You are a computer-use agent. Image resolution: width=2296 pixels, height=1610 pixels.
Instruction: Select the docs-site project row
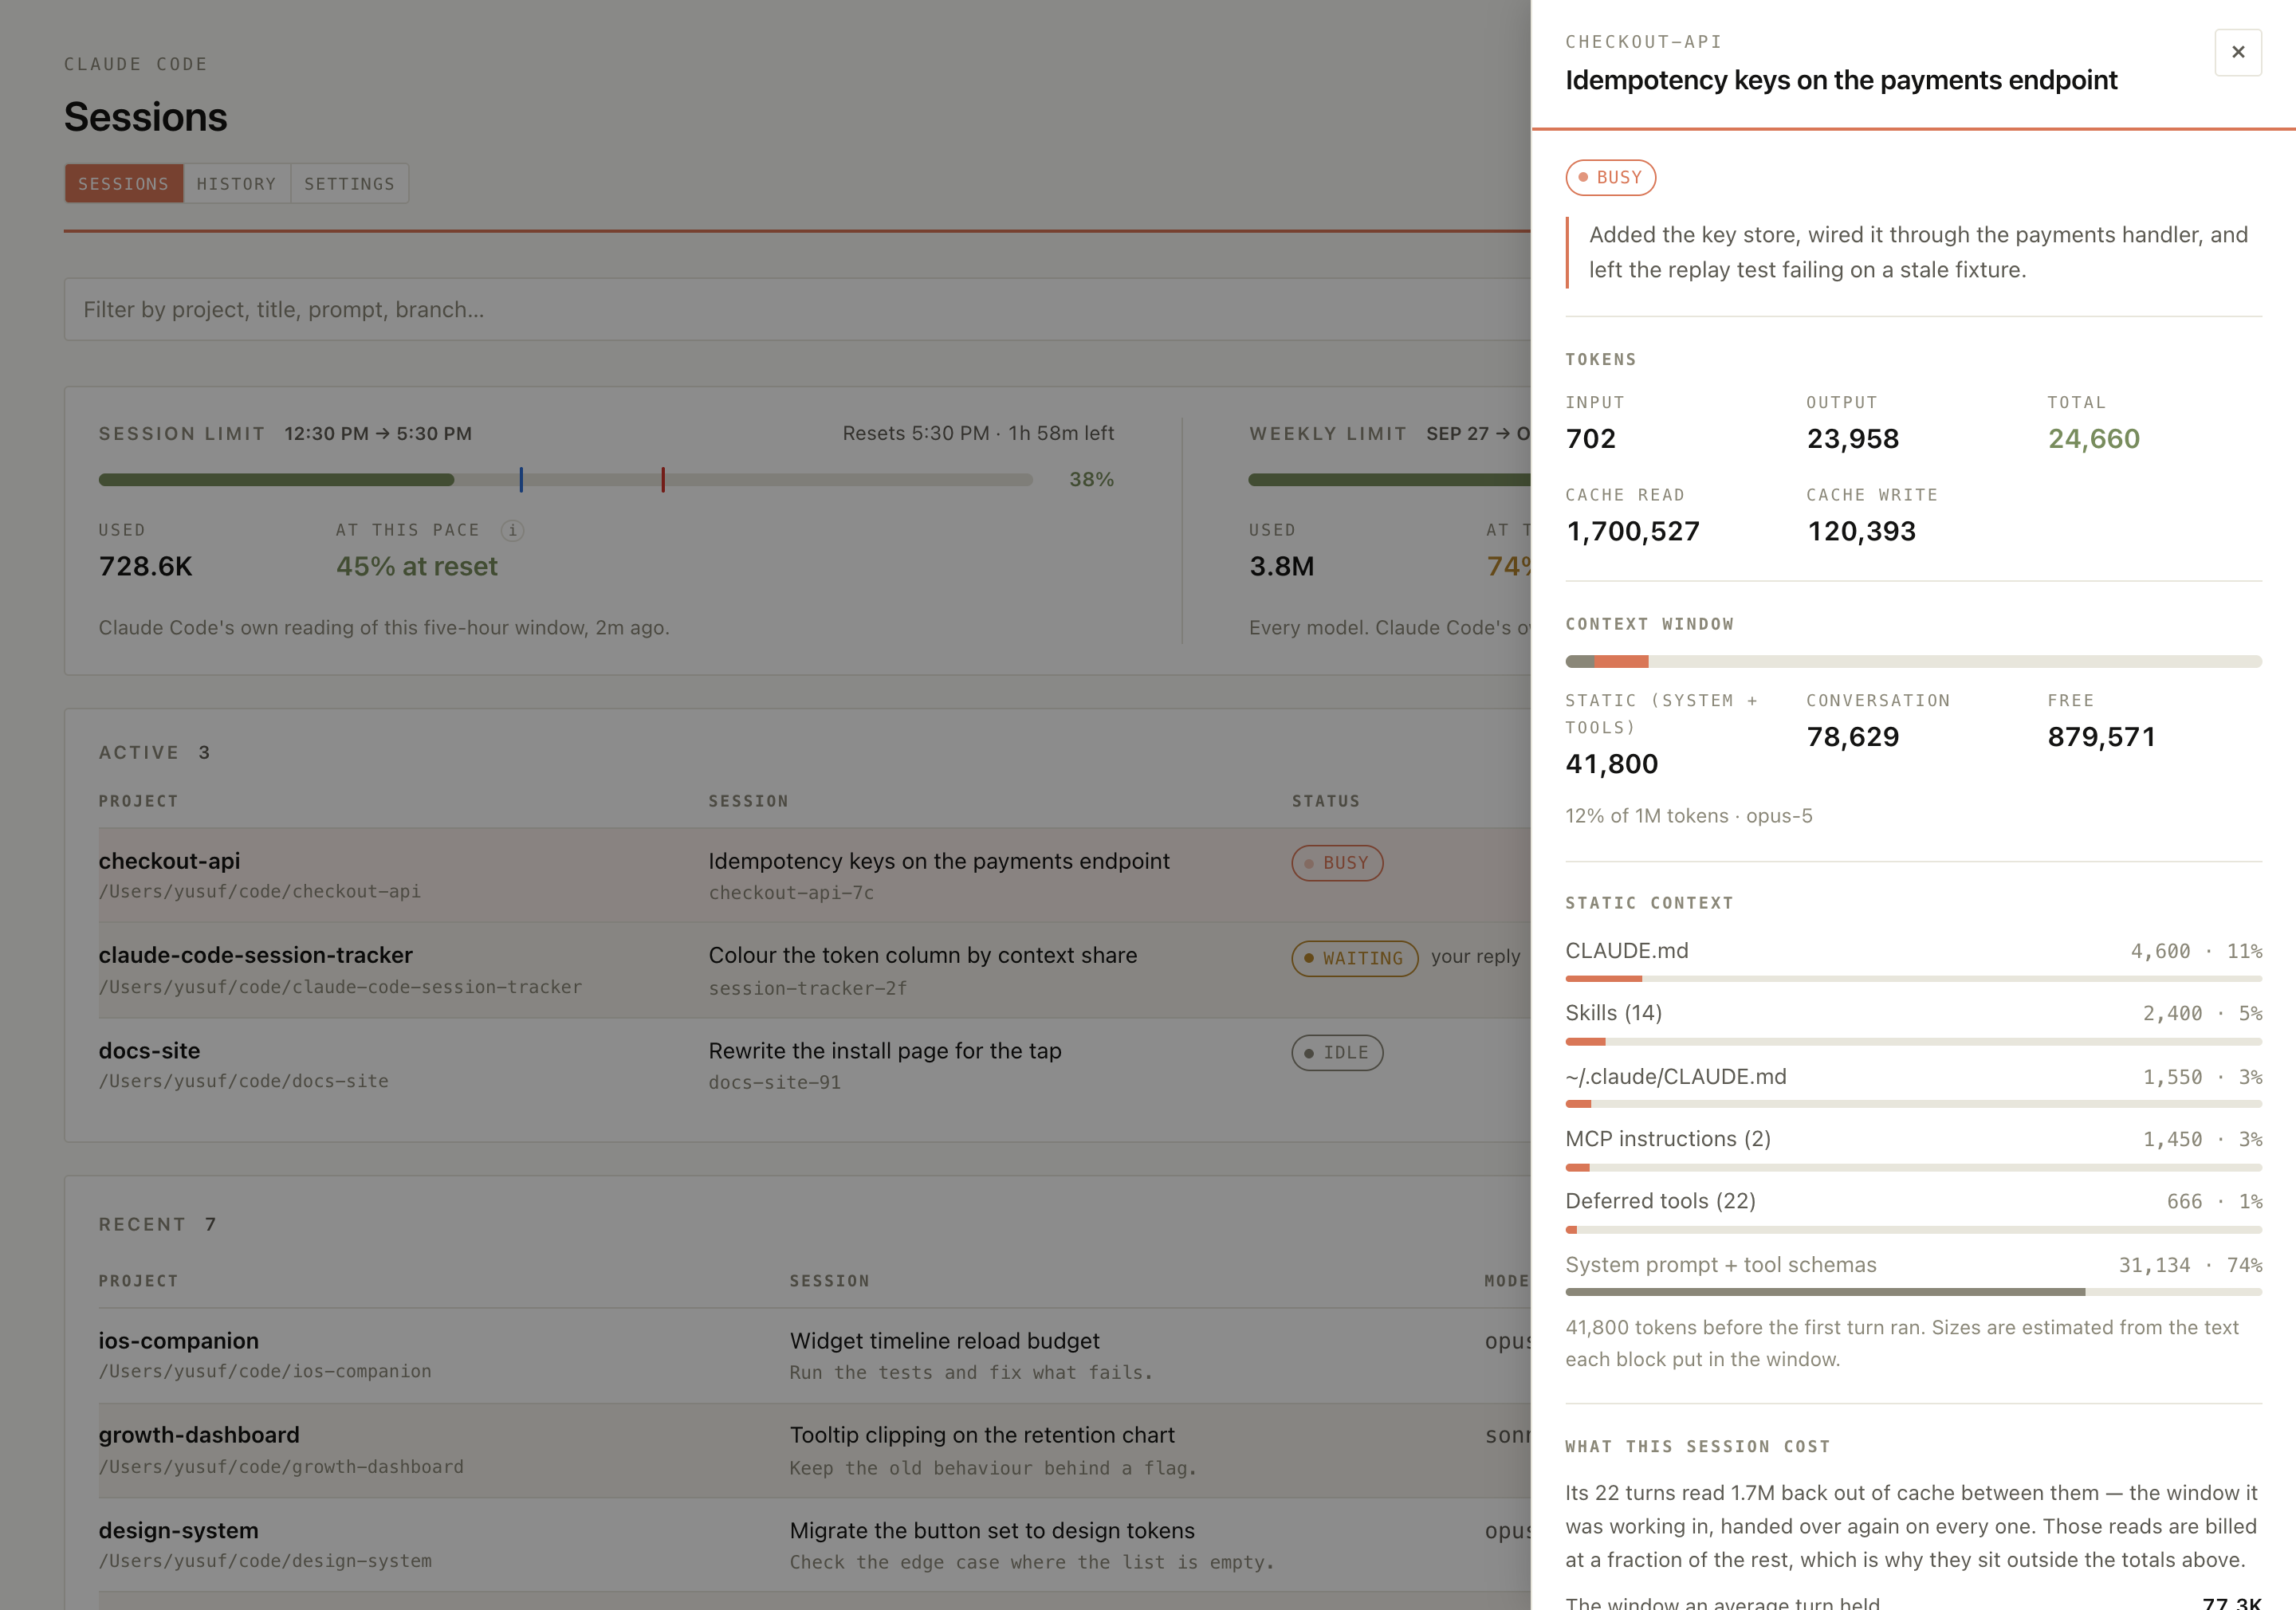[814, 1065]
